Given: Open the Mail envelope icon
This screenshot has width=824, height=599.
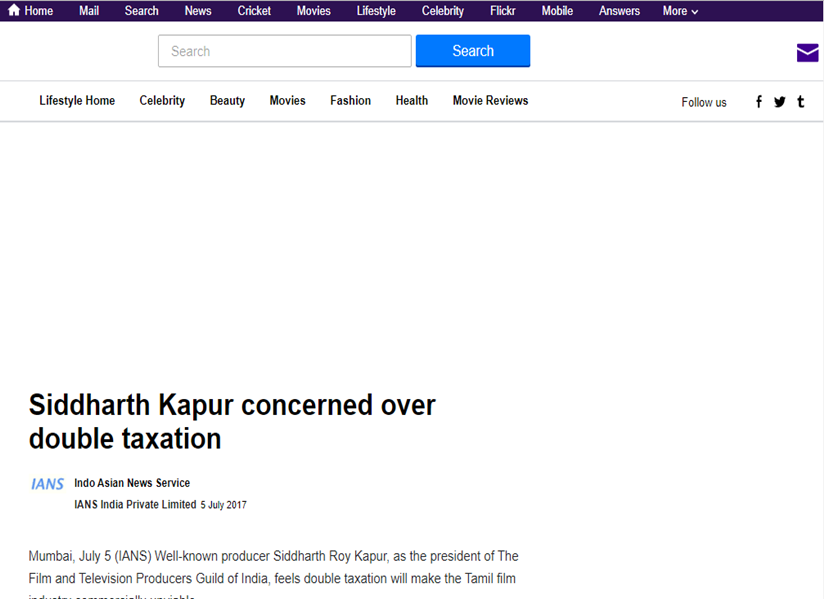Looking at the screenshot, I should pyautogui.click(x=807, y=53).
